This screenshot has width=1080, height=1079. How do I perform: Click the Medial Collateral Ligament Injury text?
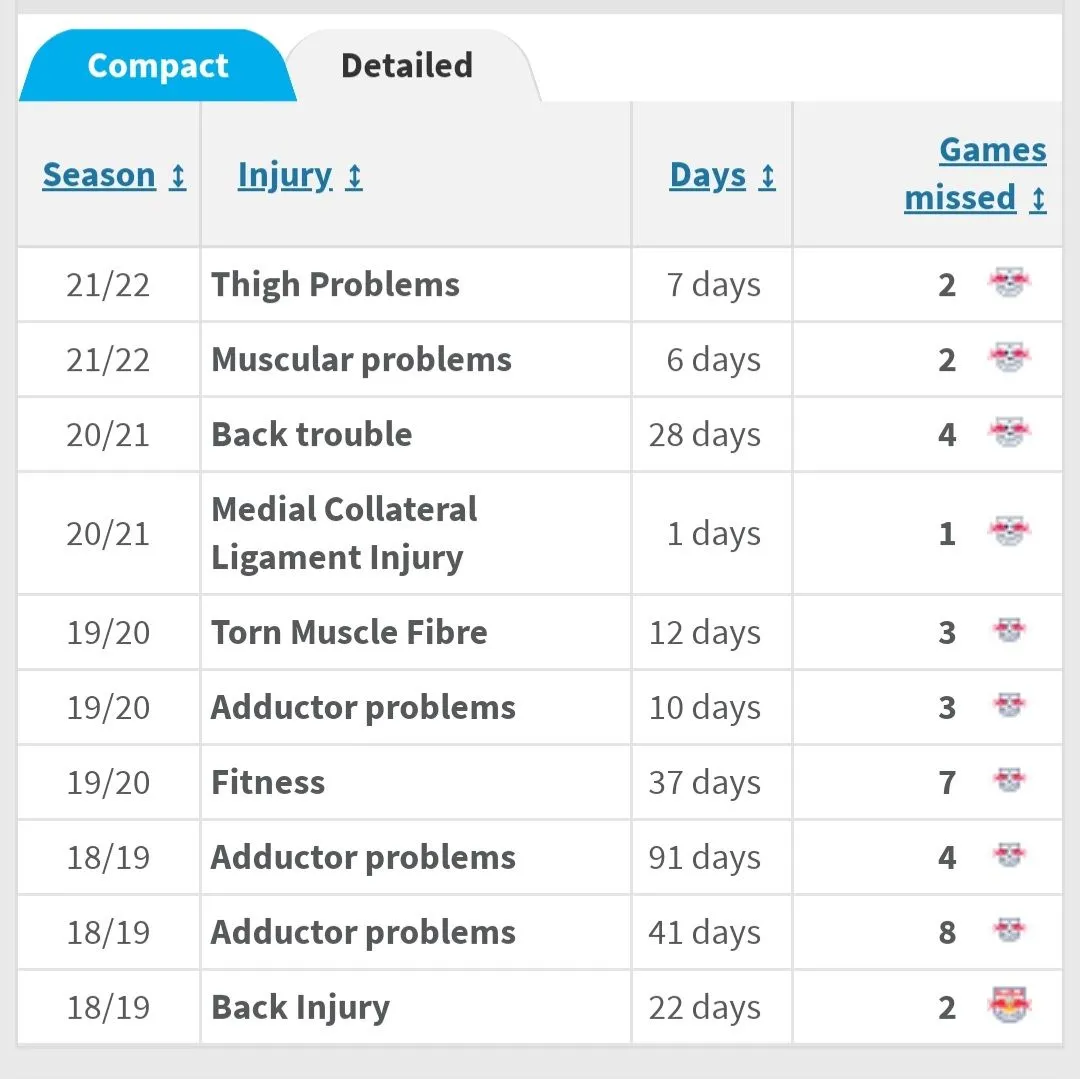343,533
